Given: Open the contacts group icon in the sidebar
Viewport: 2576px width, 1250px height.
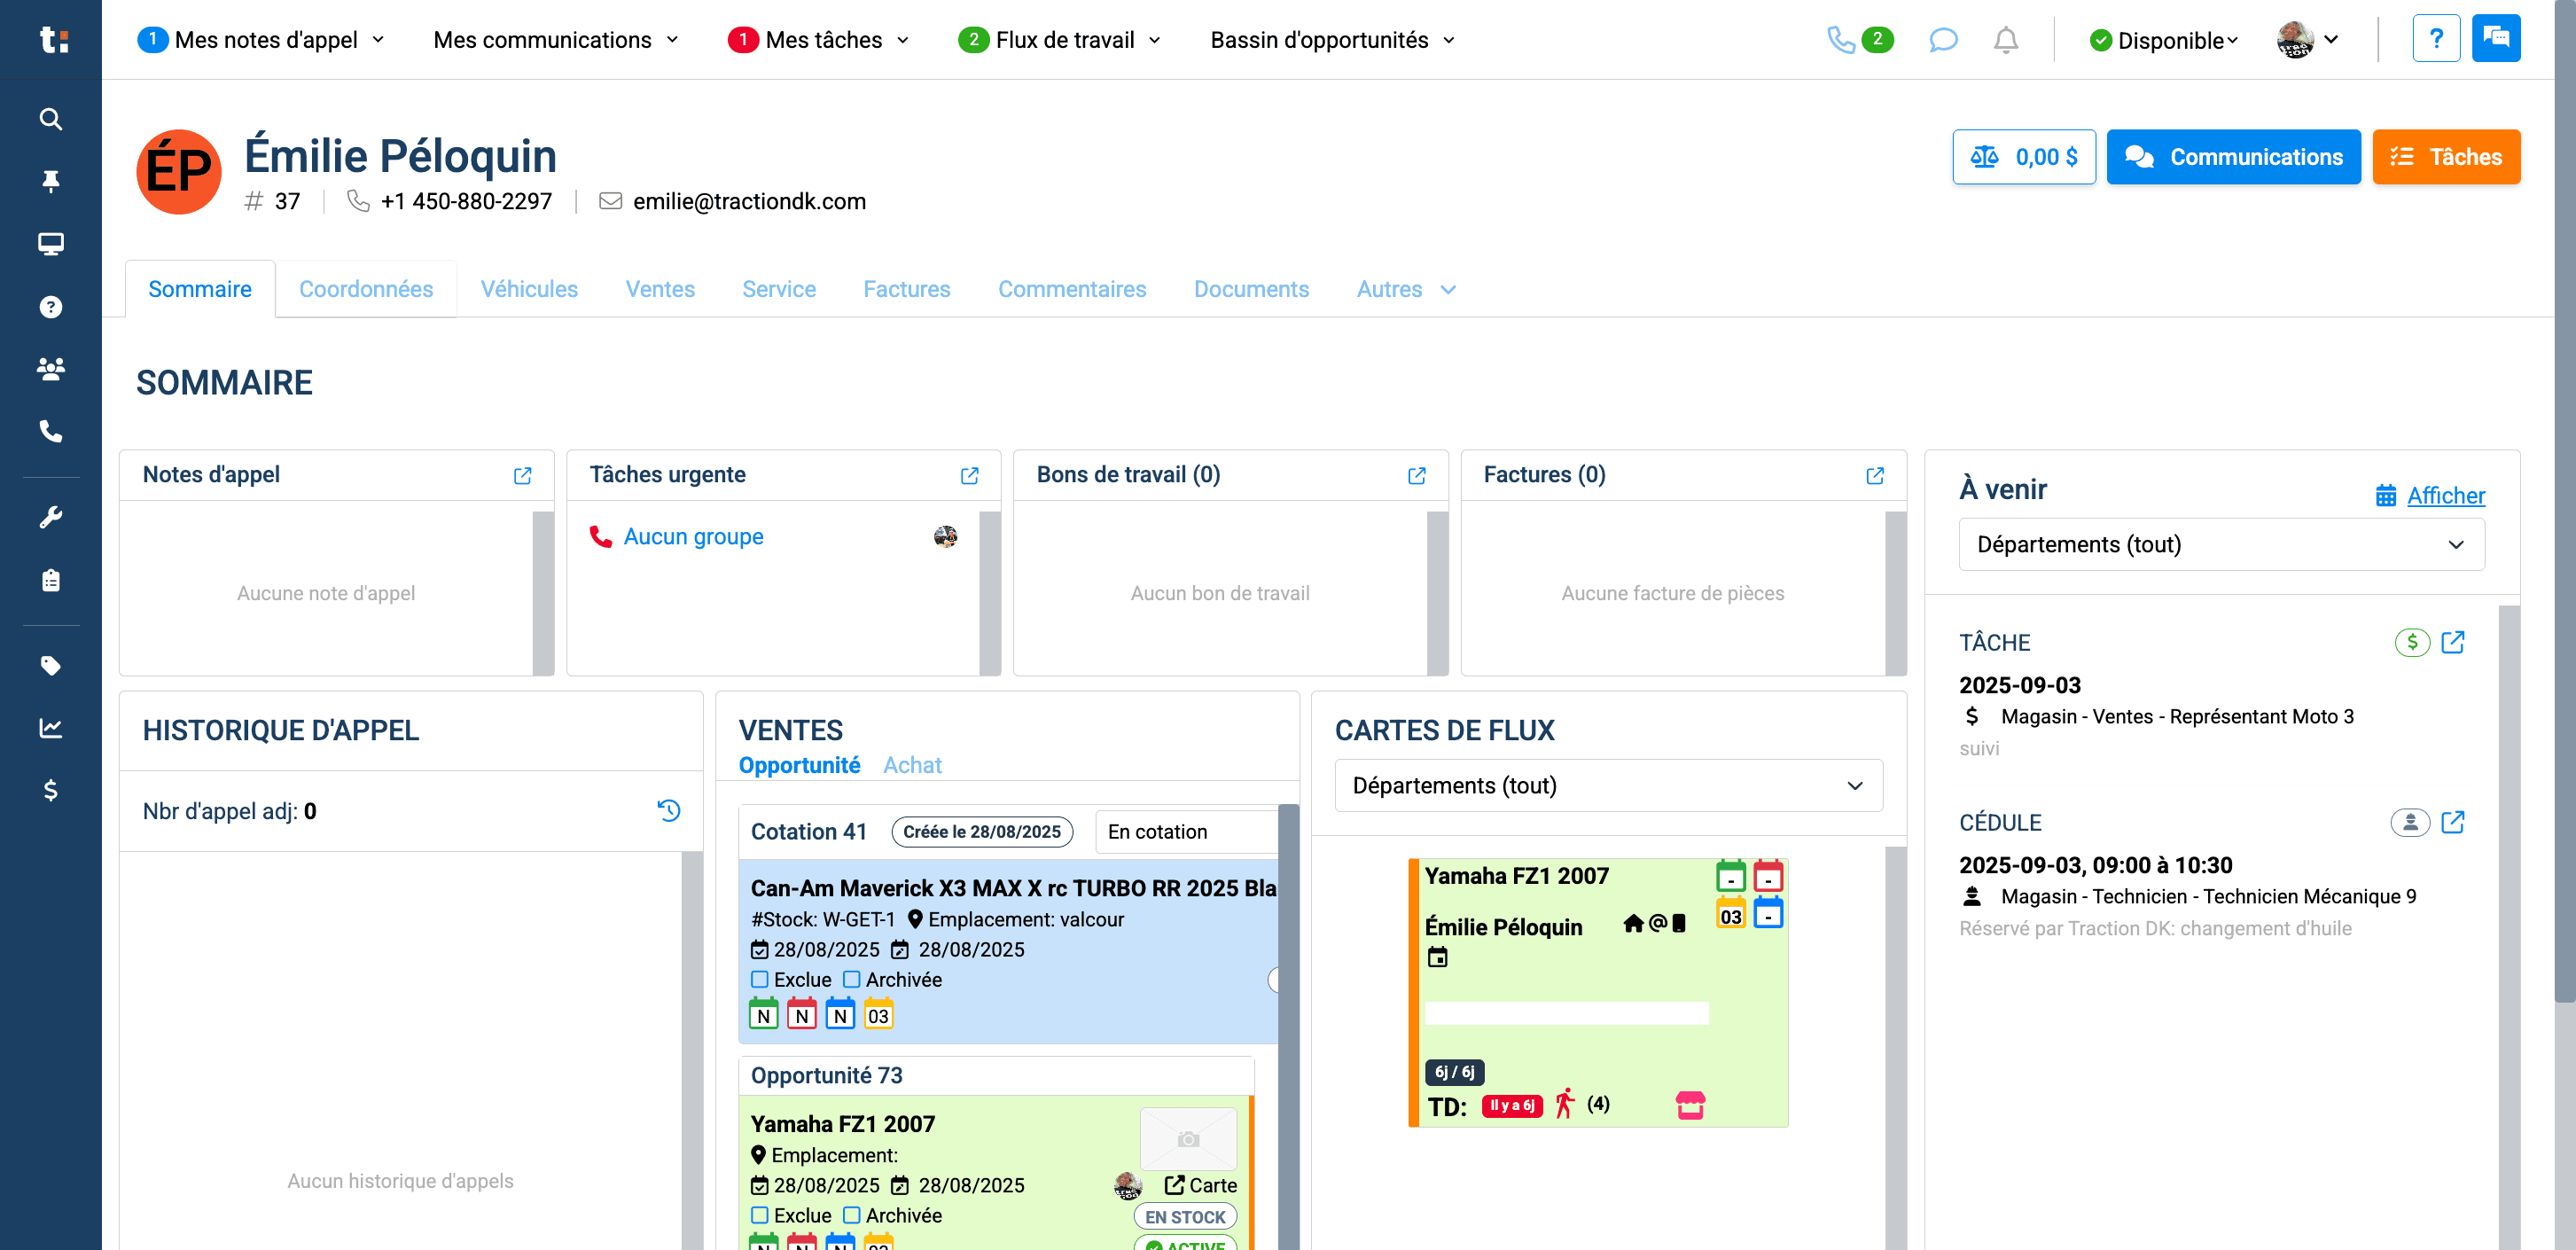Looking at the screenshot, I should pyautogui.click(x=50, y=369).
